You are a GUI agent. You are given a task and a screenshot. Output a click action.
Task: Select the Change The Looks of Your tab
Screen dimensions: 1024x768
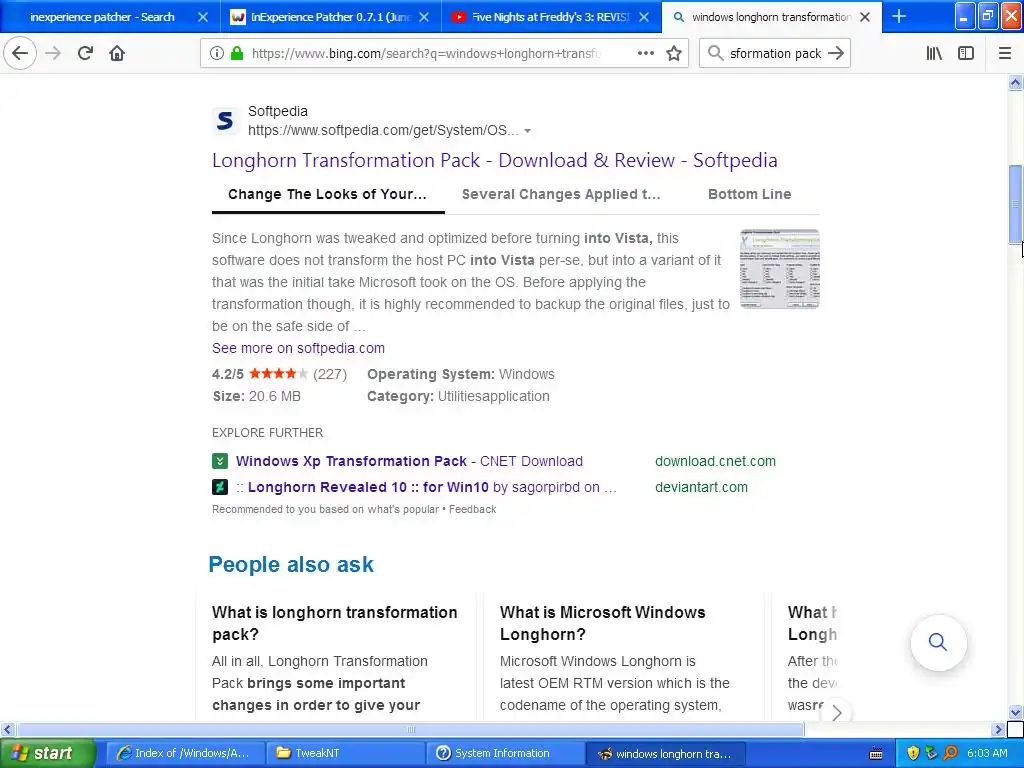327,194
